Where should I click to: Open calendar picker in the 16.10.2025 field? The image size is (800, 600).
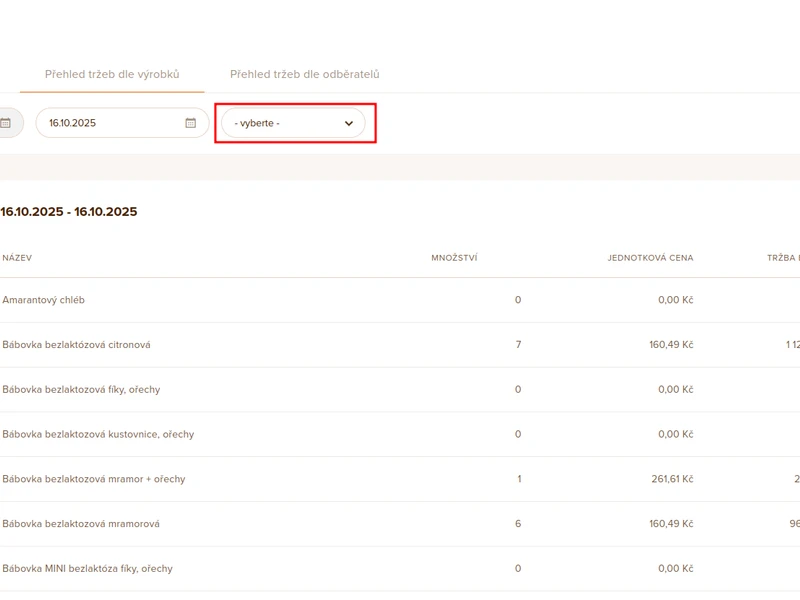click(191, 123)
